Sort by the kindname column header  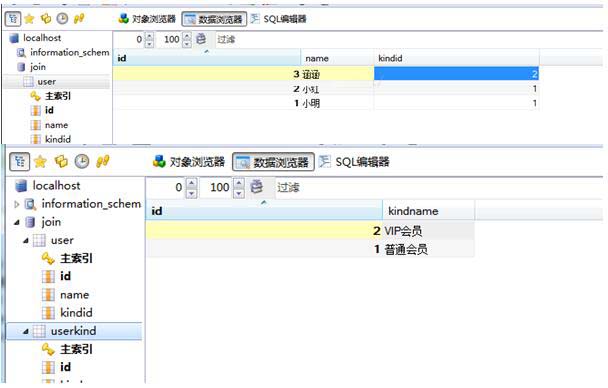pyautogui.click(x=428, y=211)
